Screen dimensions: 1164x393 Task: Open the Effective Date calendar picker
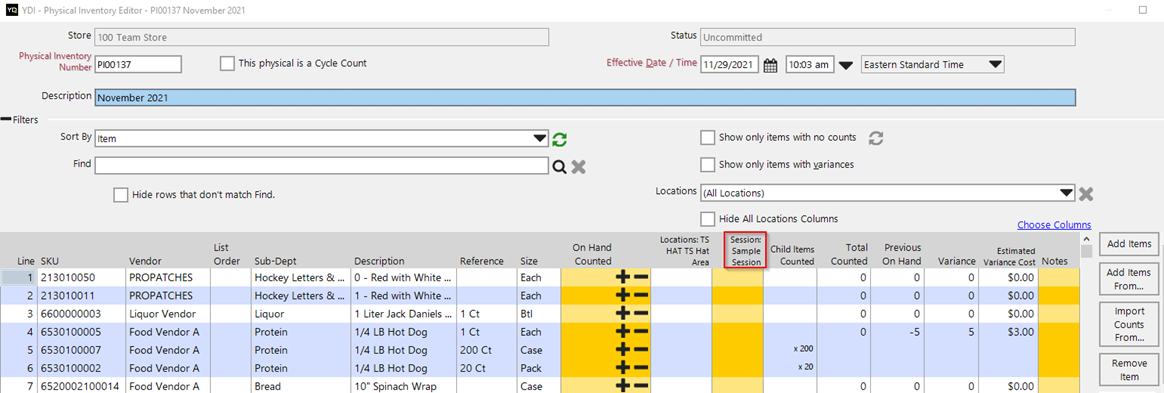pos(771,65)
